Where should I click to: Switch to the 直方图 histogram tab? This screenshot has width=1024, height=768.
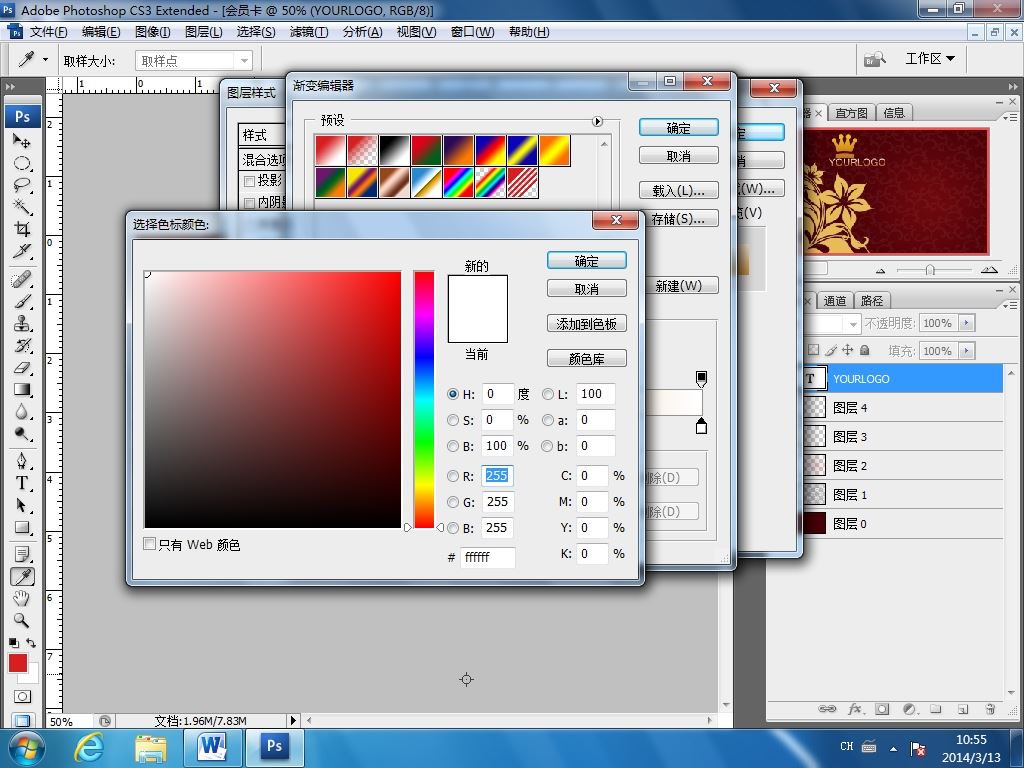[852, 113]
